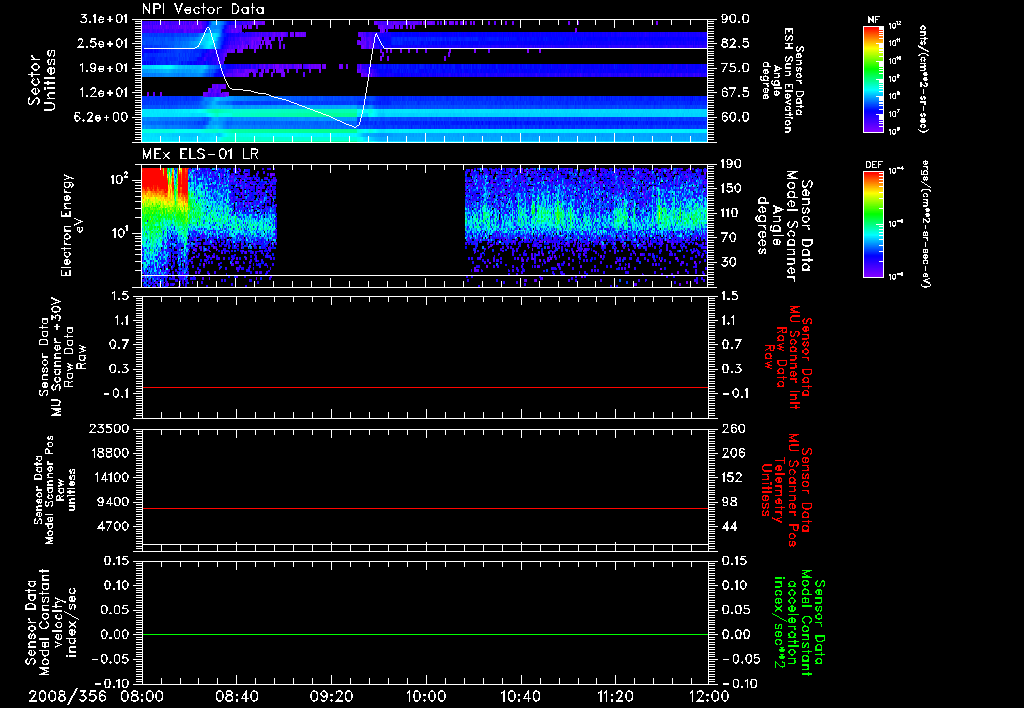Image resolution: width=1024 pixels, height=708 pixels.
Task: Click the 08:40 time tick label
Action: [x=236, y=696]
